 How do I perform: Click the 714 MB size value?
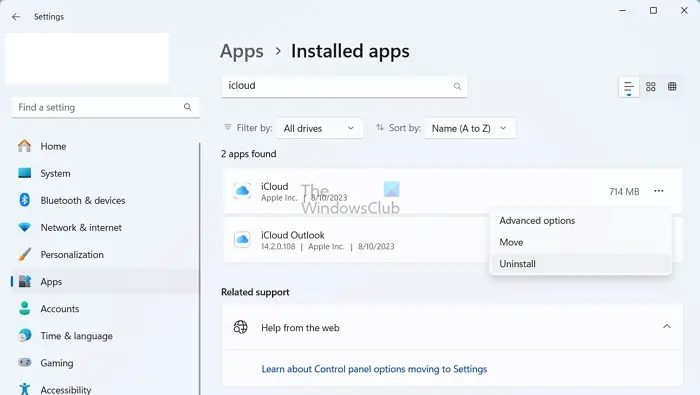click(x=624, y=191)
